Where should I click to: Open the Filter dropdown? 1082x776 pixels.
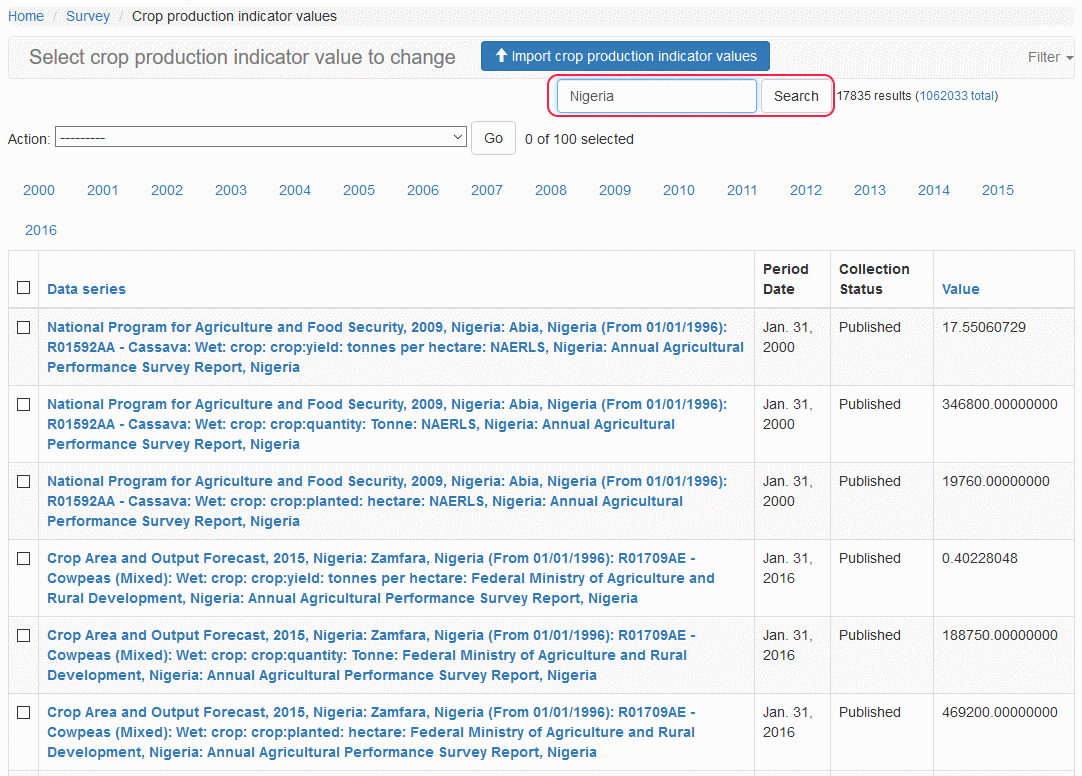[1049, 57]
